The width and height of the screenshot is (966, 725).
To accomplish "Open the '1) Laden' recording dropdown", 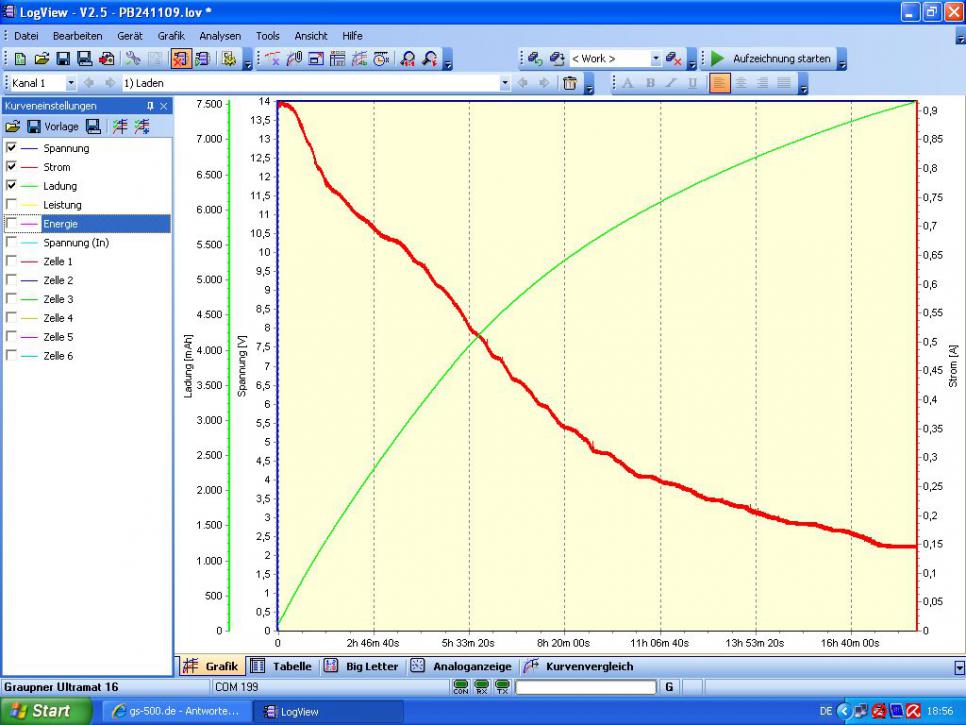I will pyautogui.click(x=504, y=83).
